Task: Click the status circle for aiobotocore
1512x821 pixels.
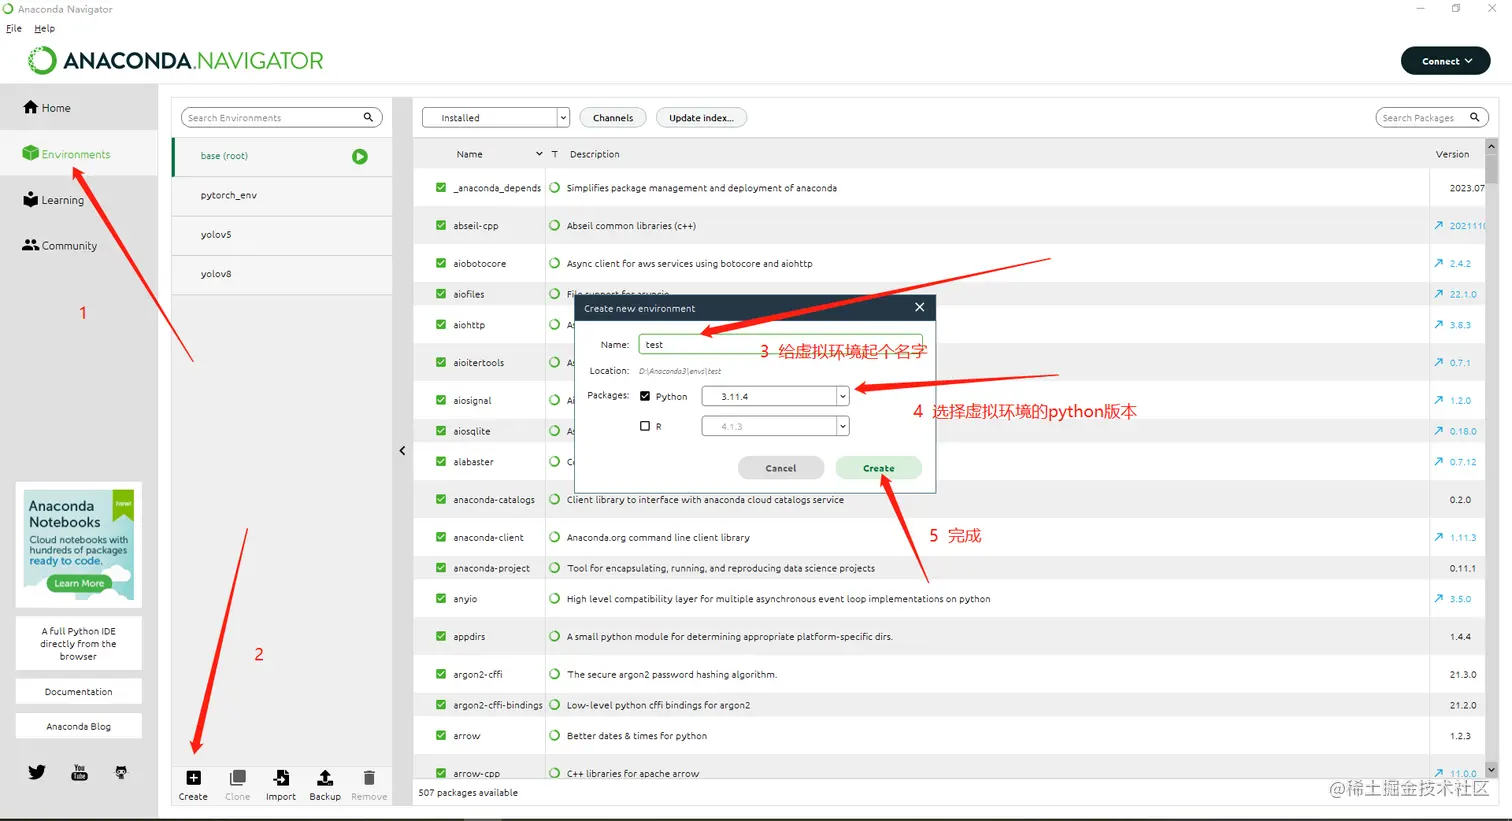Action: (555, 263)
